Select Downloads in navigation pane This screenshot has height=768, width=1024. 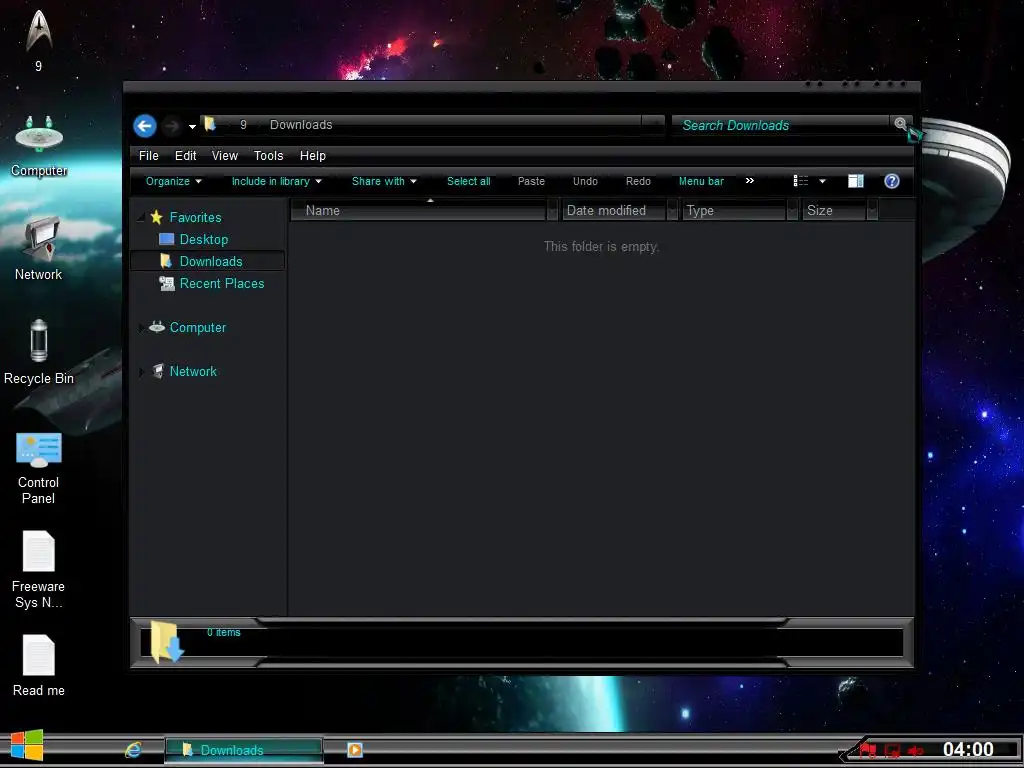(x=211, y=261)
